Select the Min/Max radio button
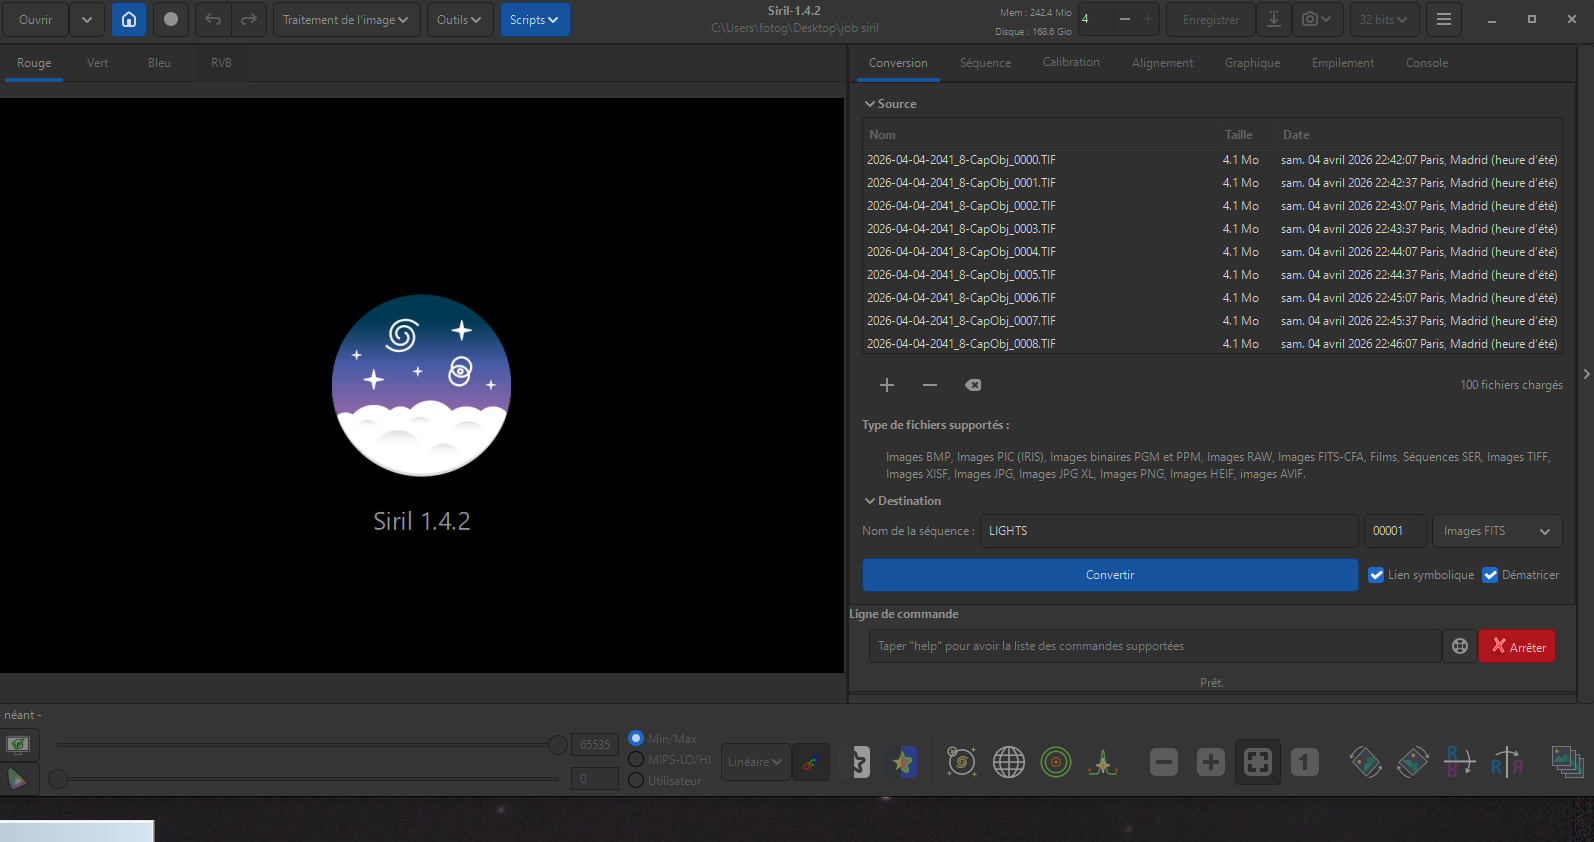 636,738
